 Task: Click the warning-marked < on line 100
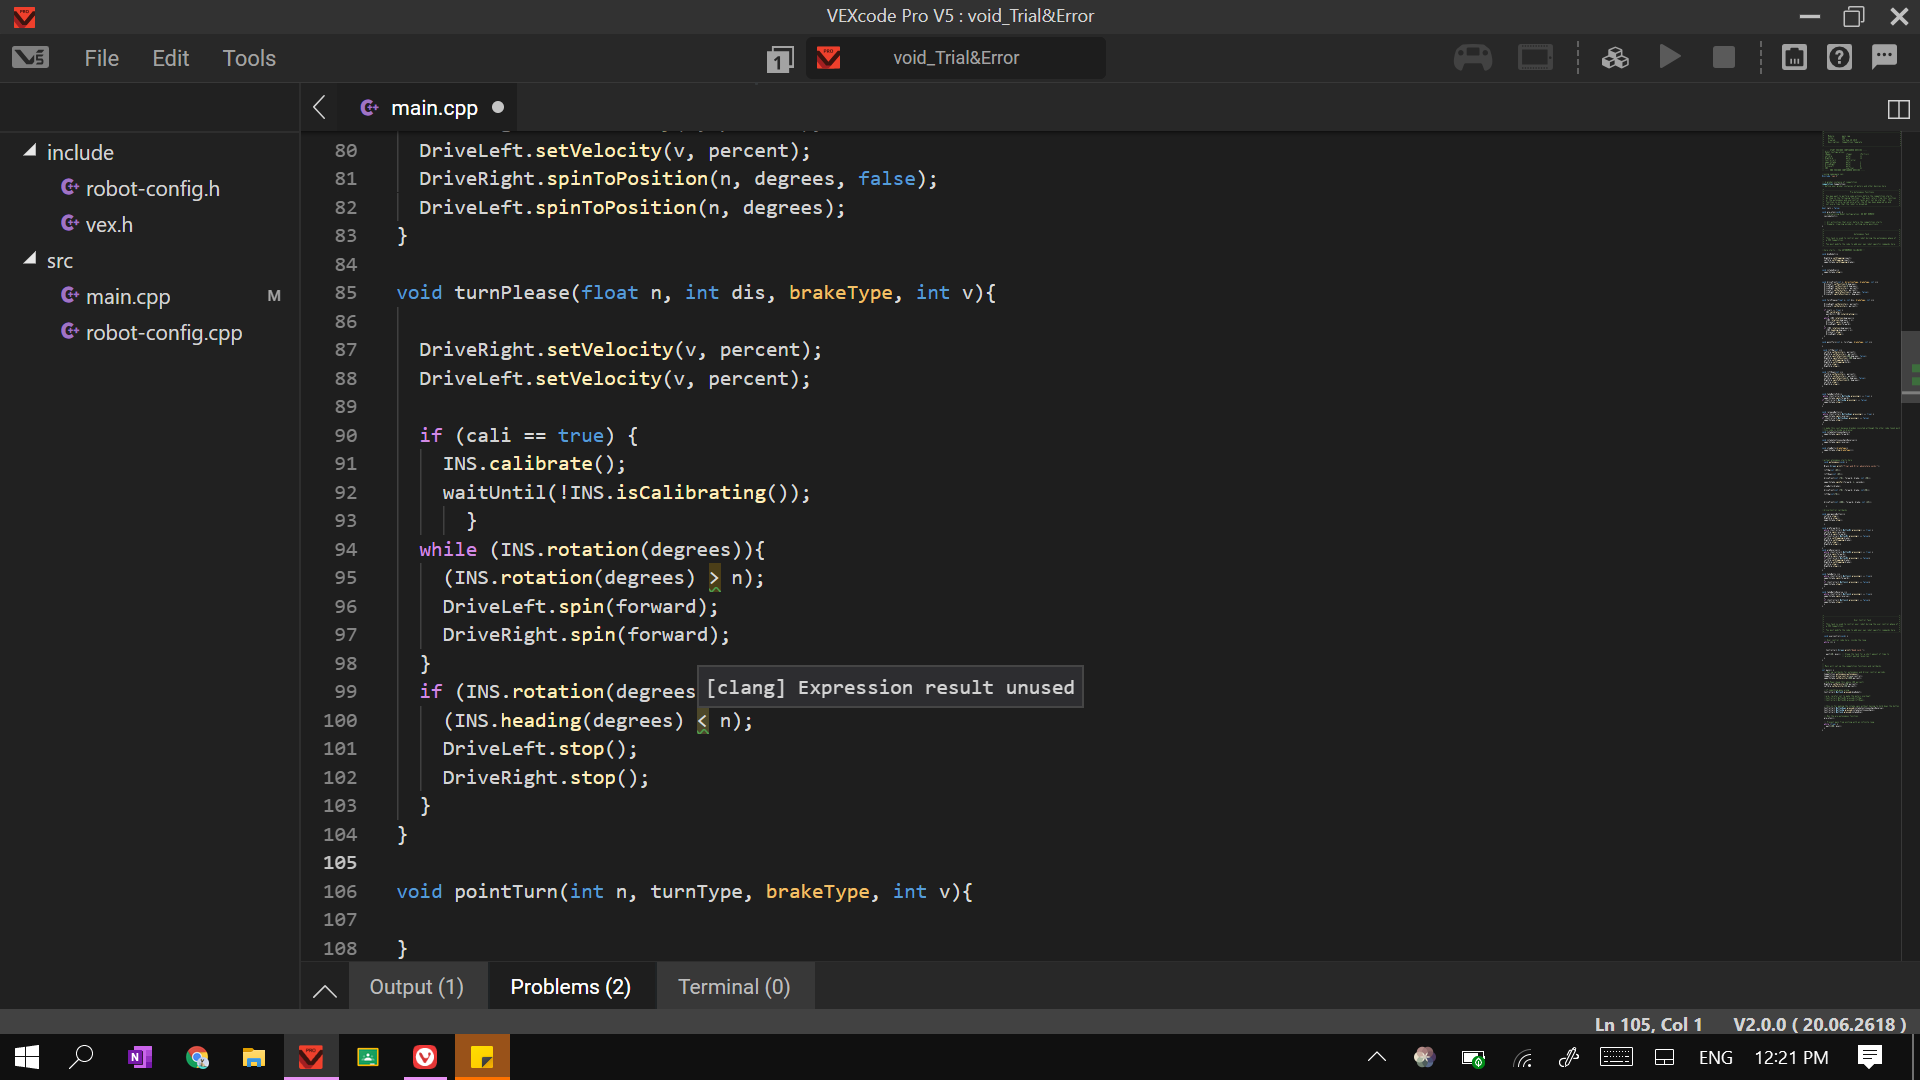702,721
